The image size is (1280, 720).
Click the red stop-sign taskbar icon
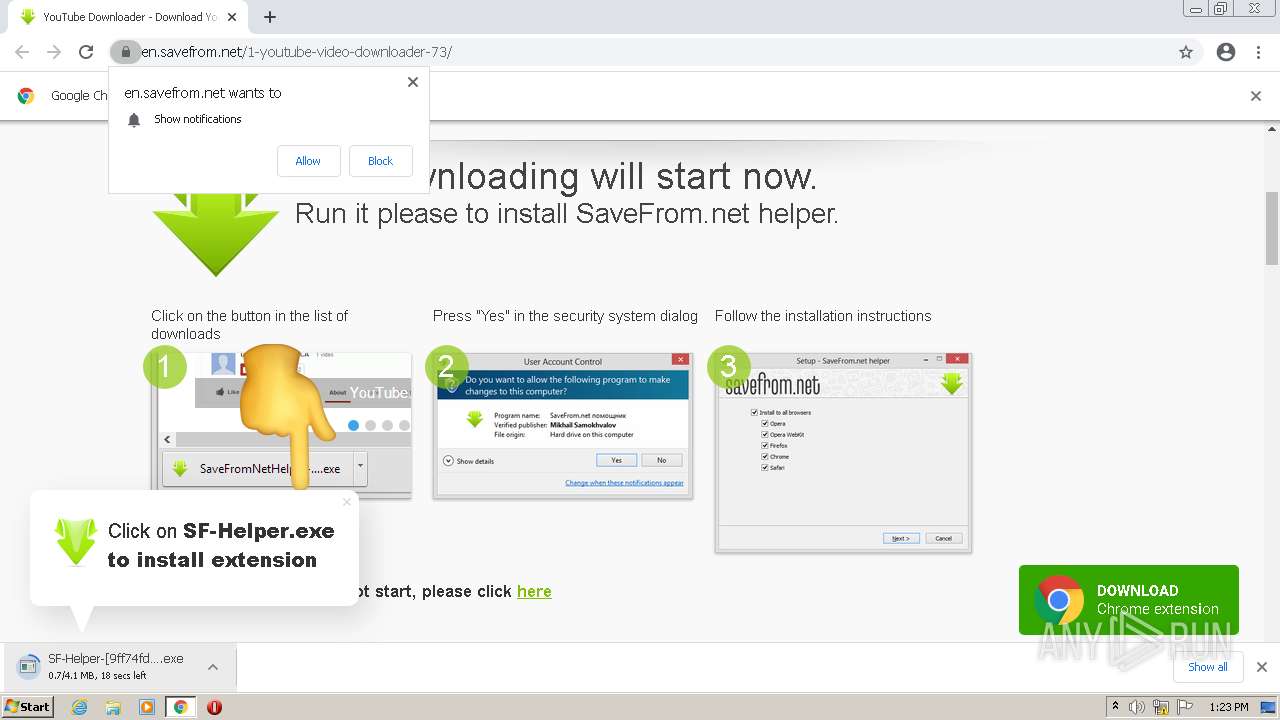pos(214,707)
